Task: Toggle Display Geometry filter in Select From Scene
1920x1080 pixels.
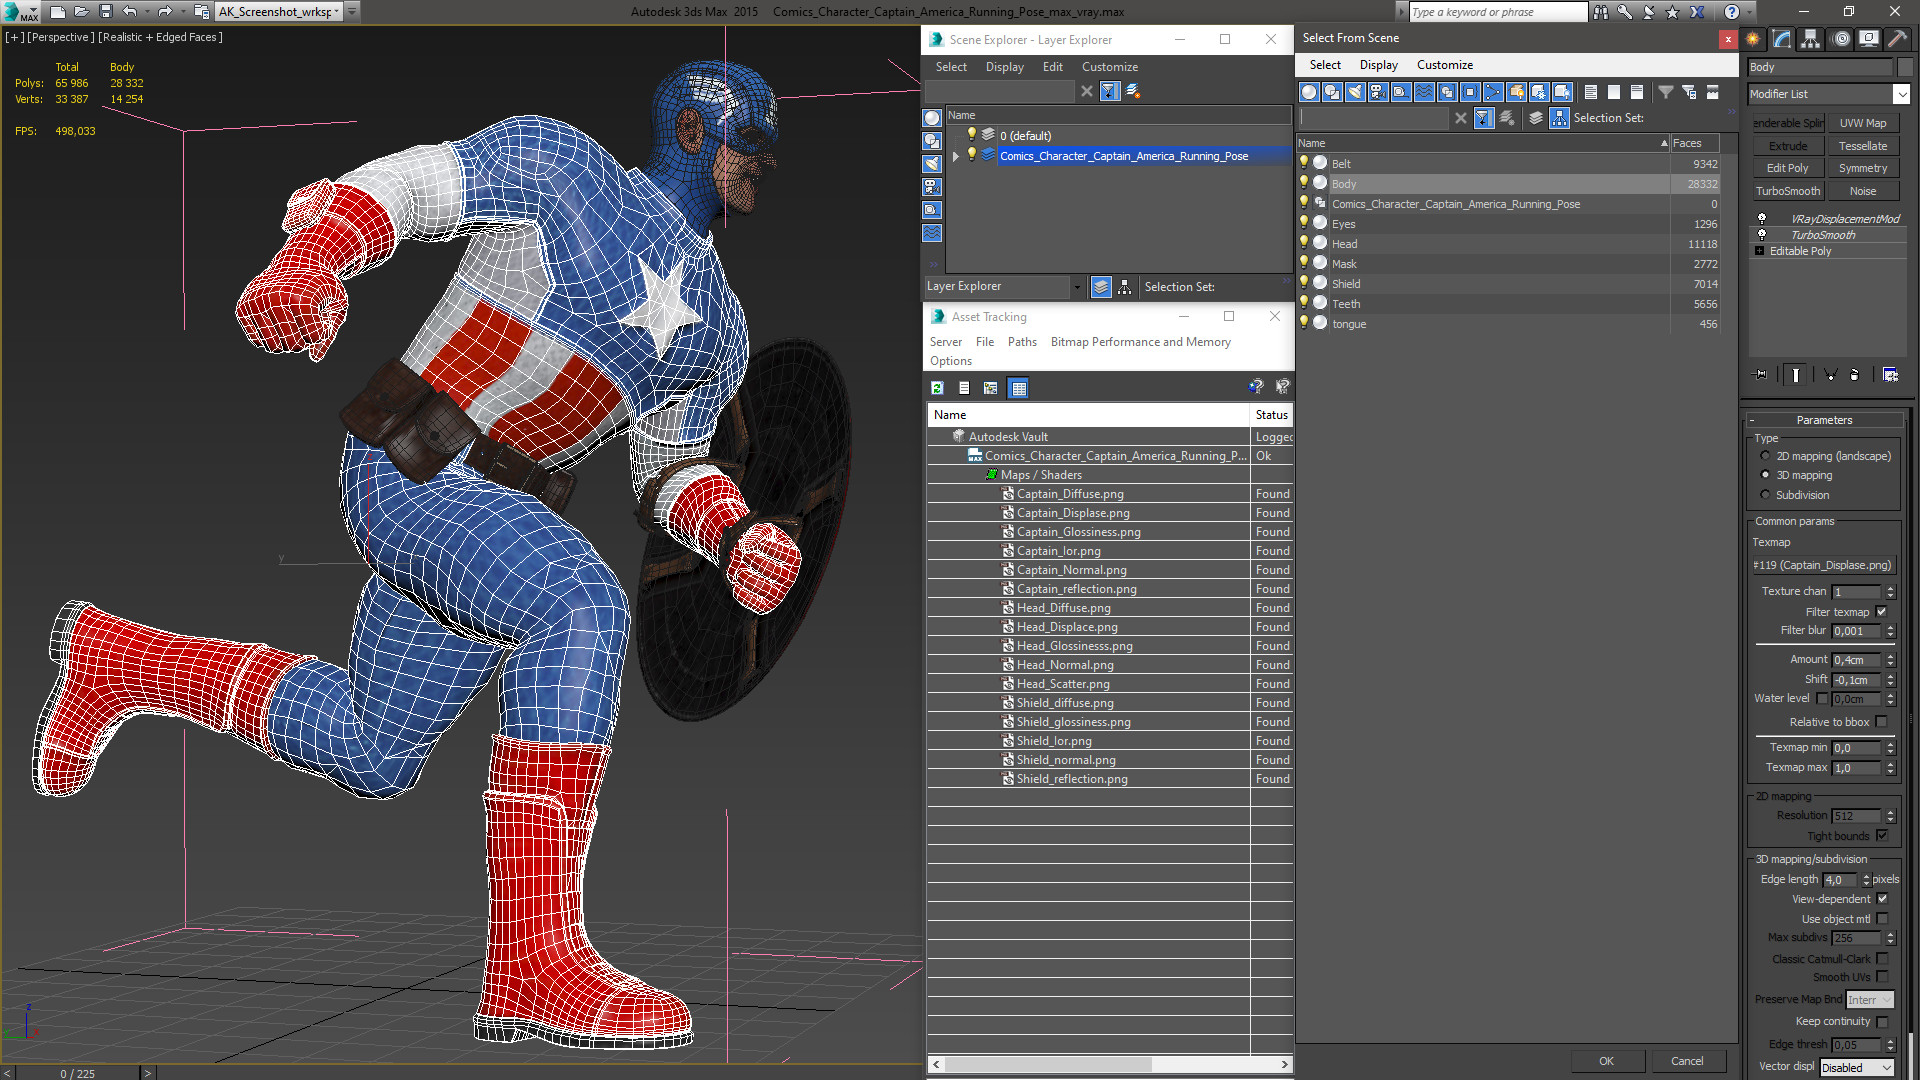Action: pyautogui.click(x=1309, y=92)
